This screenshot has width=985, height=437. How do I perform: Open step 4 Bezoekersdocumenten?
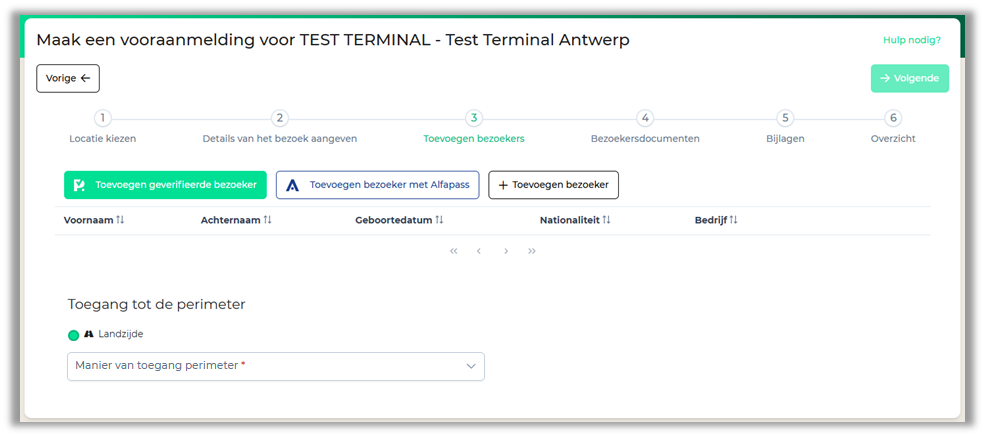[x=645, y=119]
